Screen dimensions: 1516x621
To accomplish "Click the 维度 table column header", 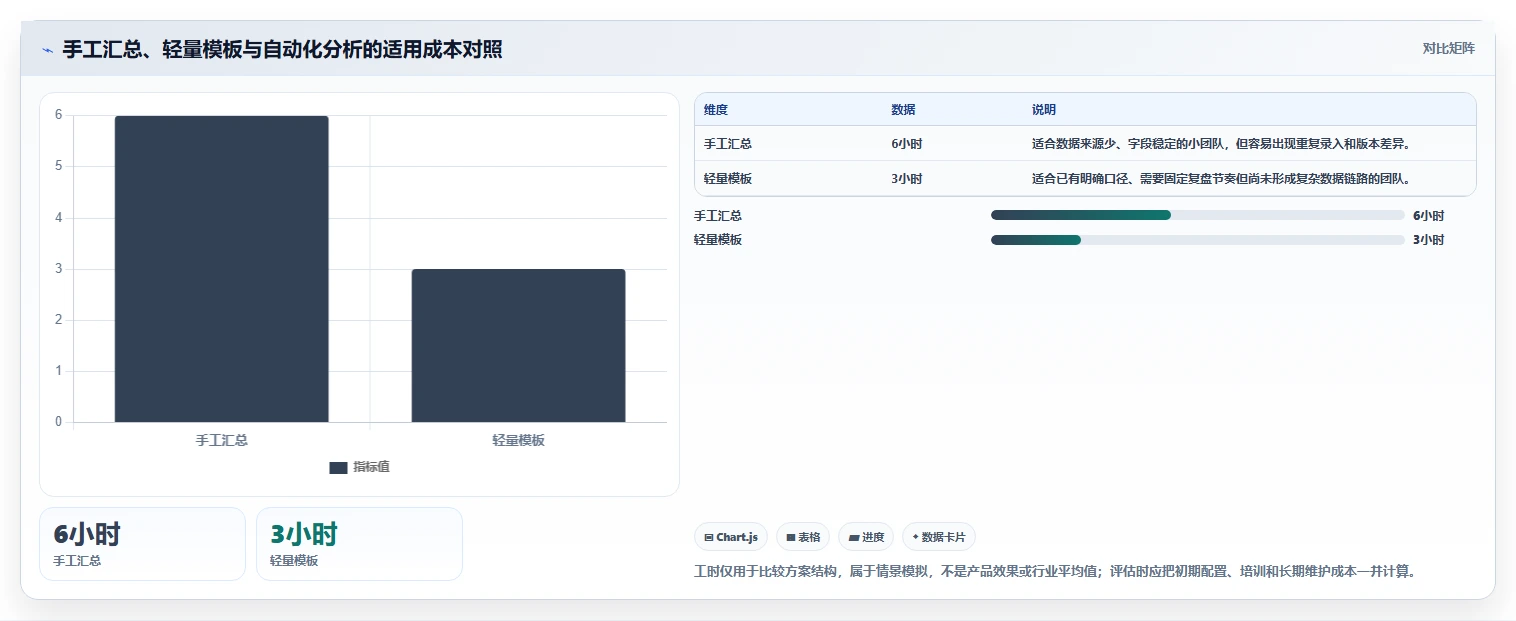I will [716, 110].
